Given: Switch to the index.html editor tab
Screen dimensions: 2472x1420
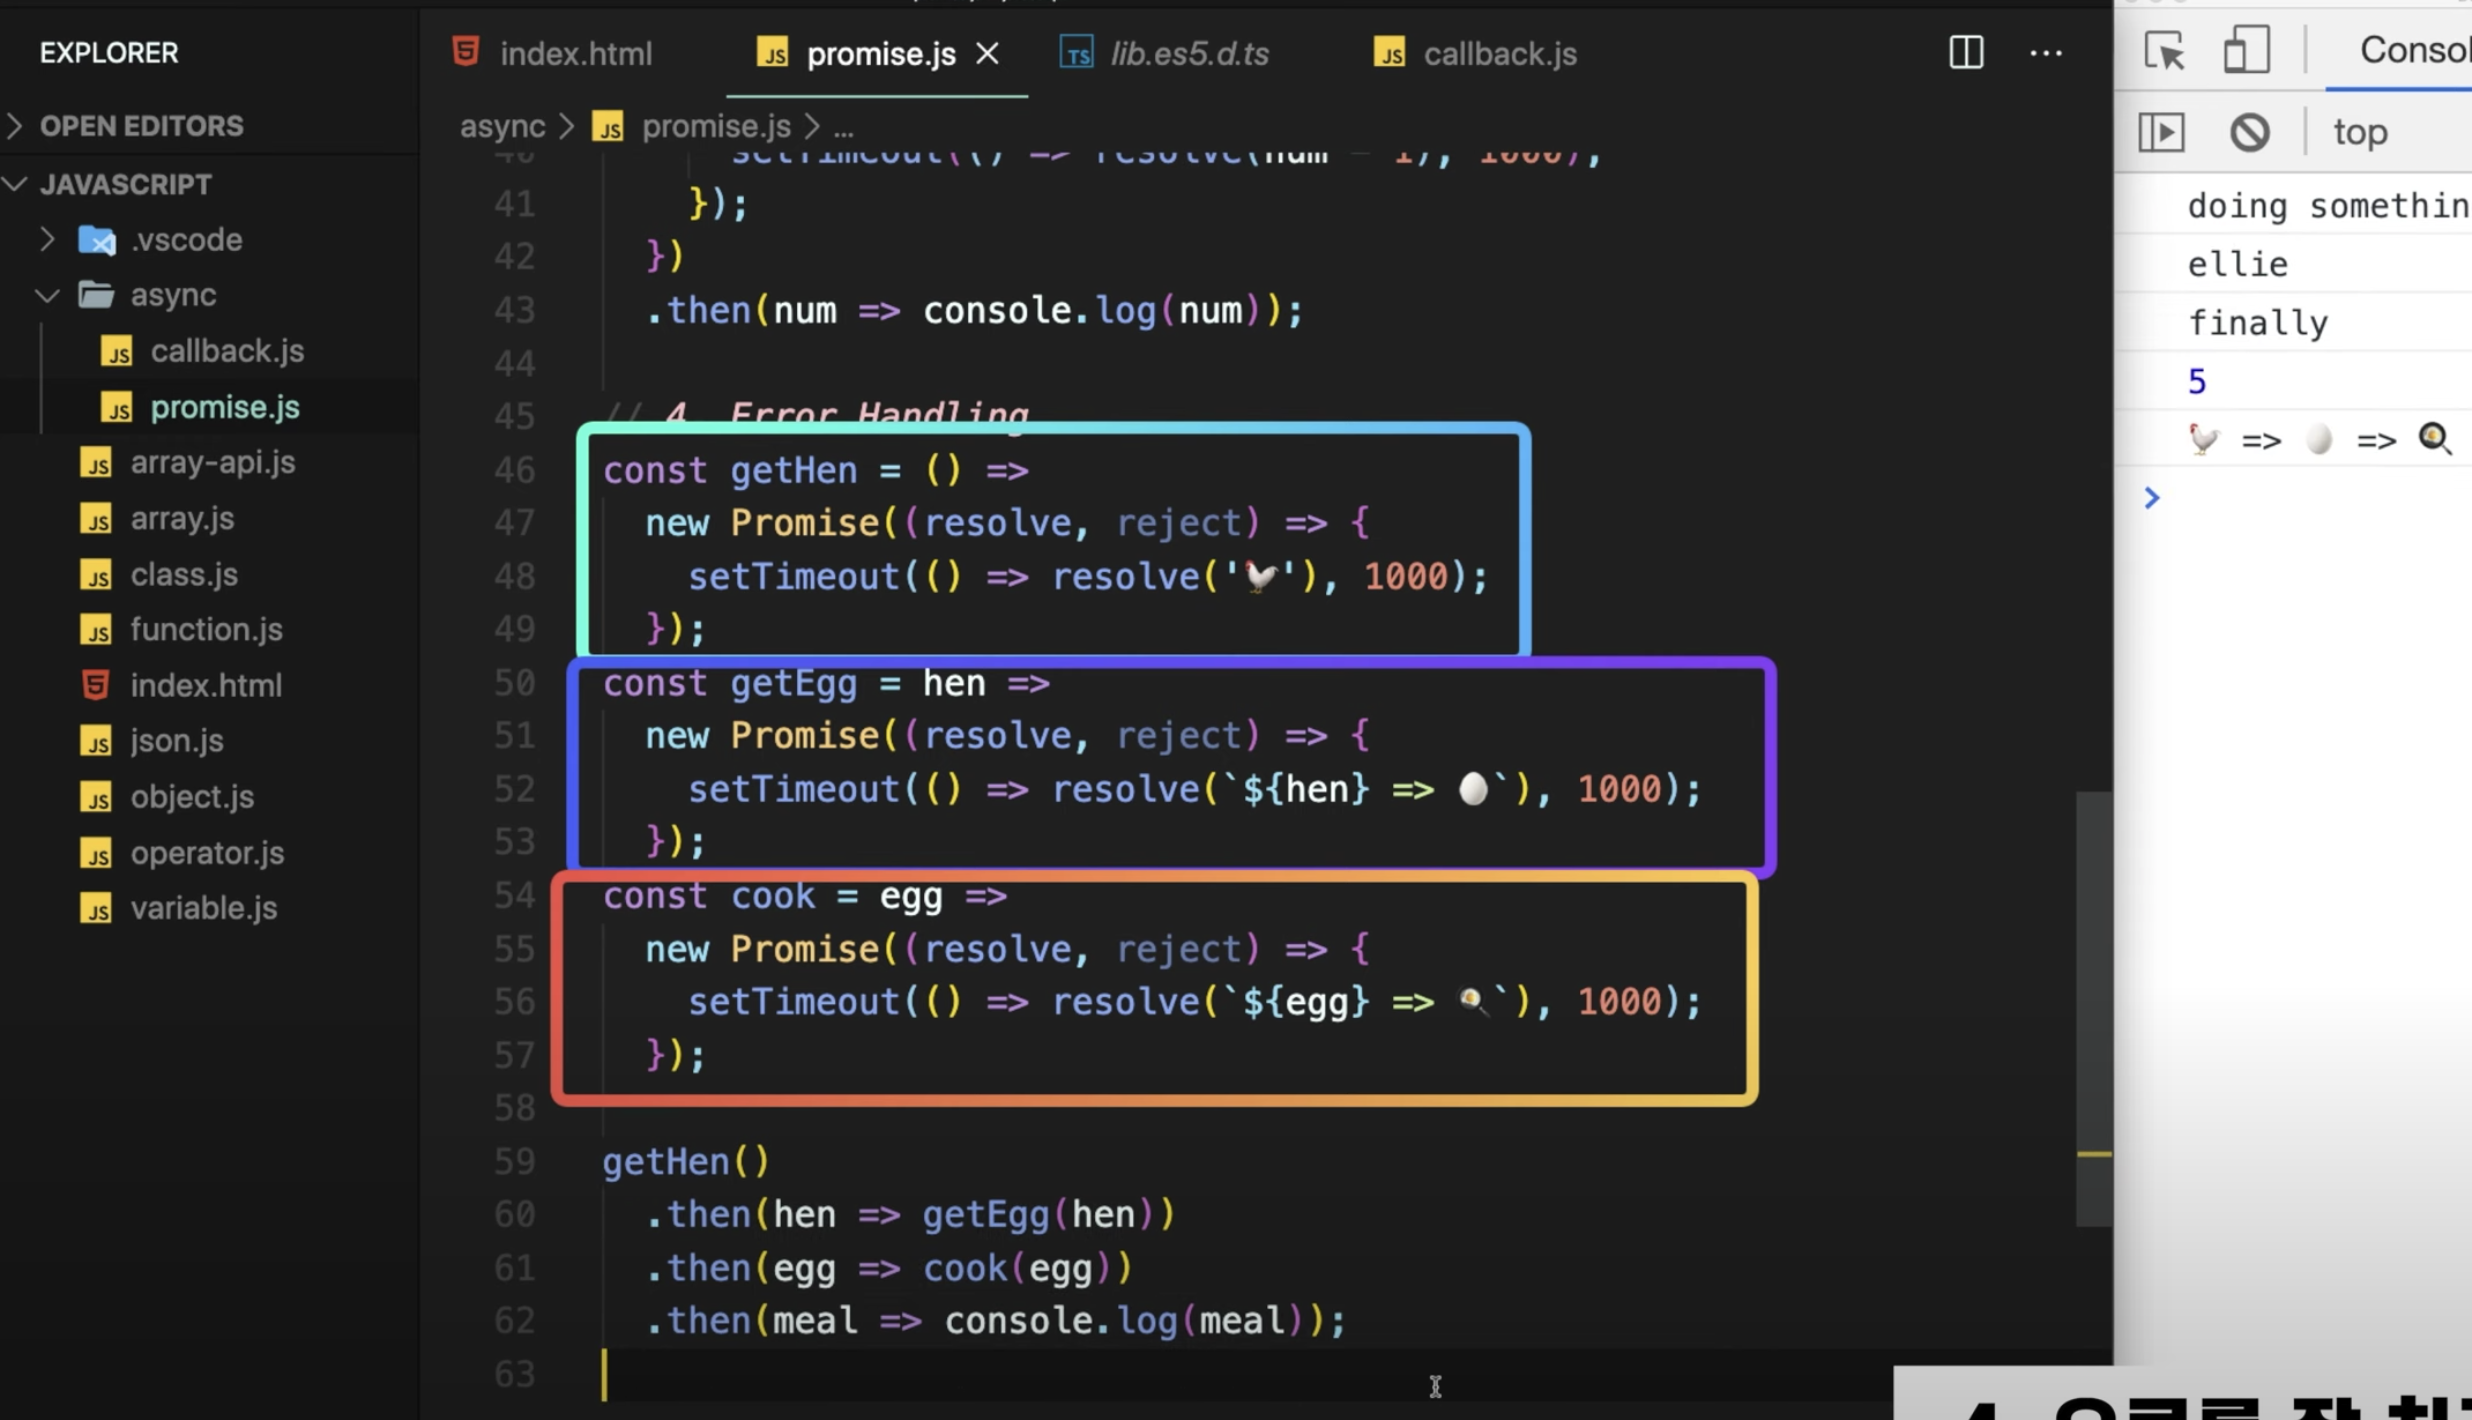Looking at the screenshot, I should (x=575, y=53).
